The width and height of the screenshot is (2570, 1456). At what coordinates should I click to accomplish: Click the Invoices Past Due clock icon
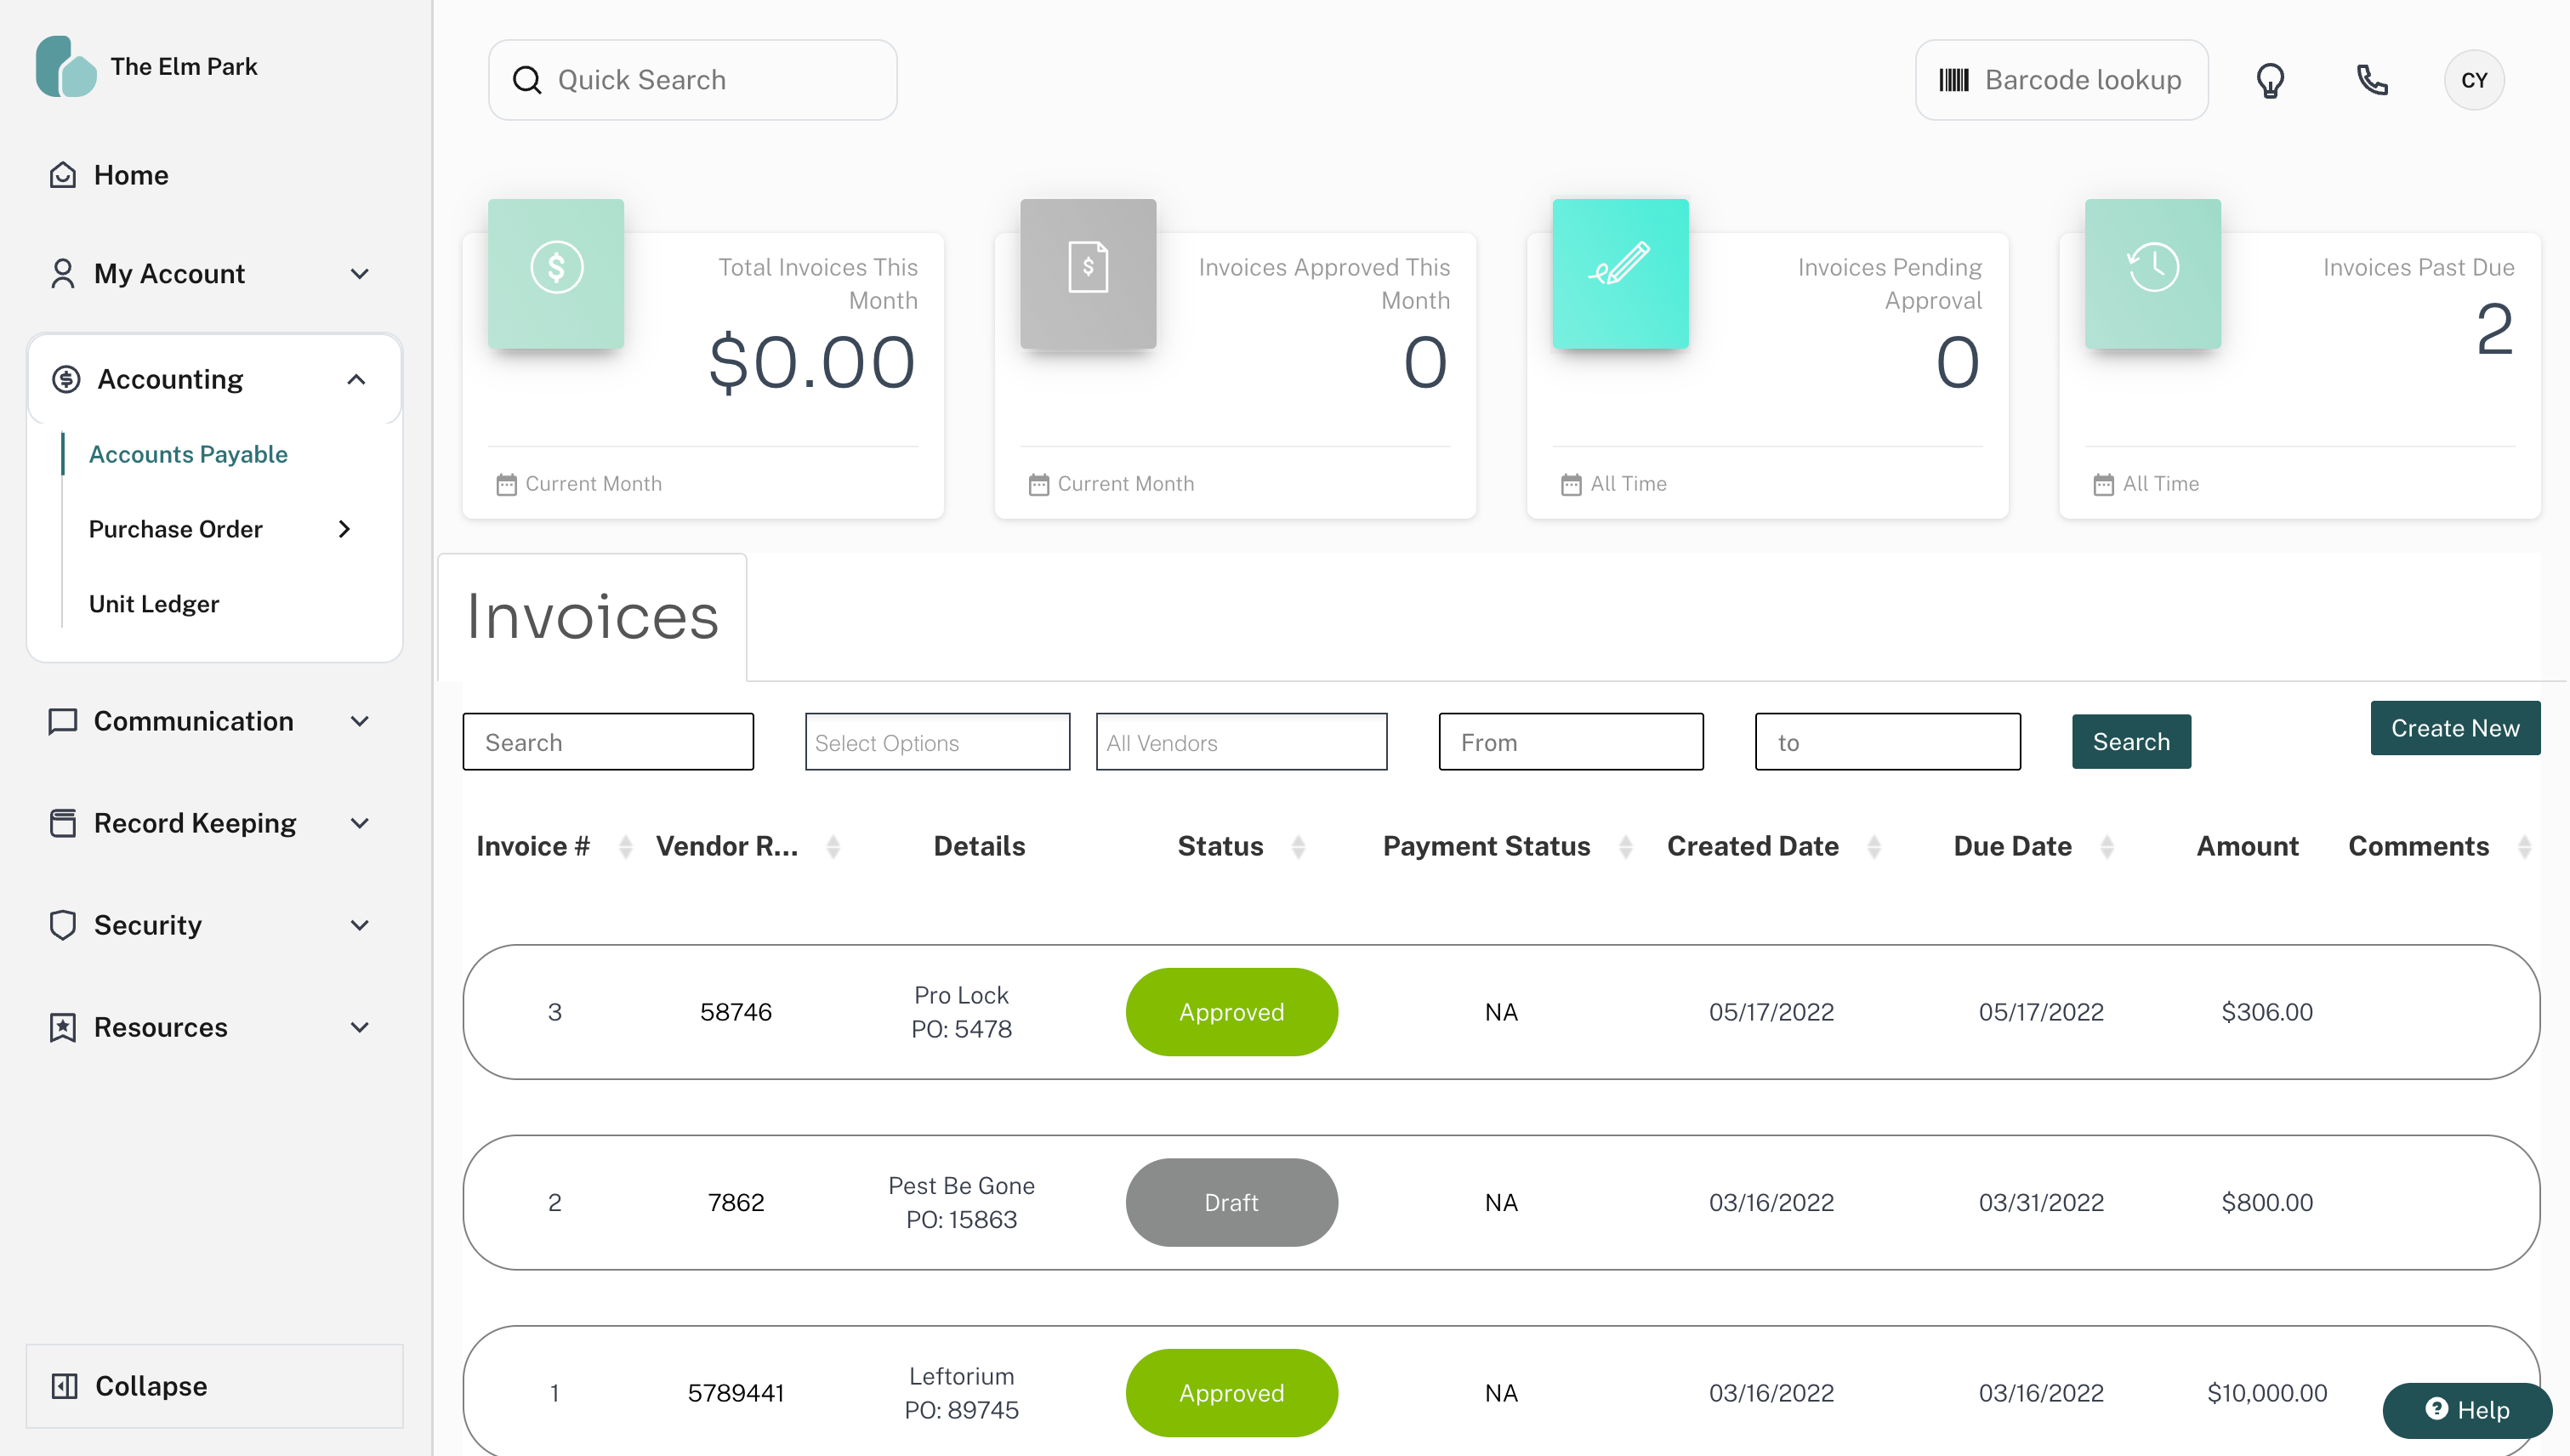(2152, 268)
